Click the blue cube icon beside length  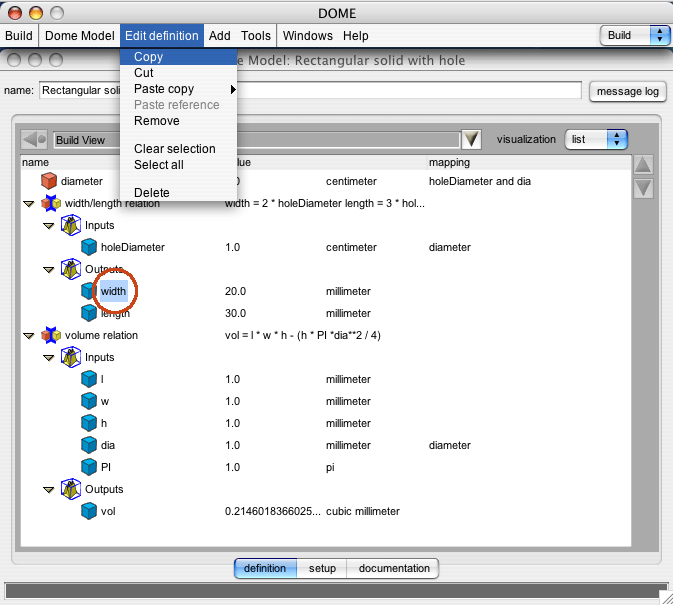click(x=89, y=313)
